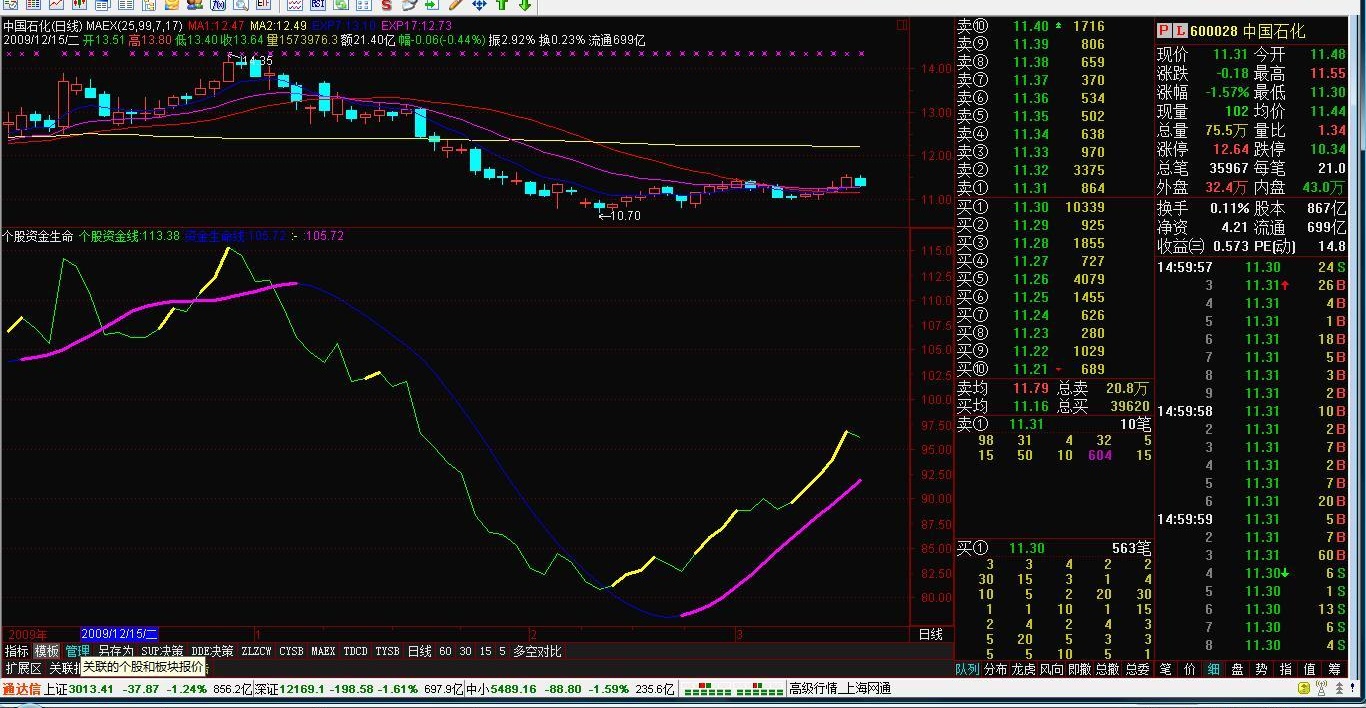Click the 通达信 logo in status bar
1366x708 pixels.
(x=20, y=689)
